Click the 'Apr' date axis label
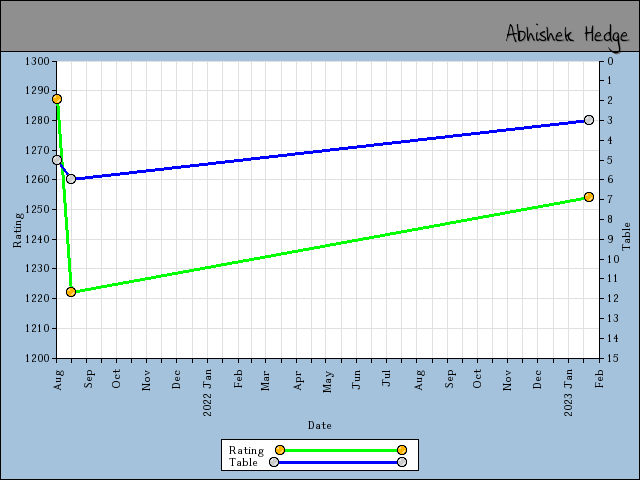Viewport: 640px width, 480px height. coord(298,380)
